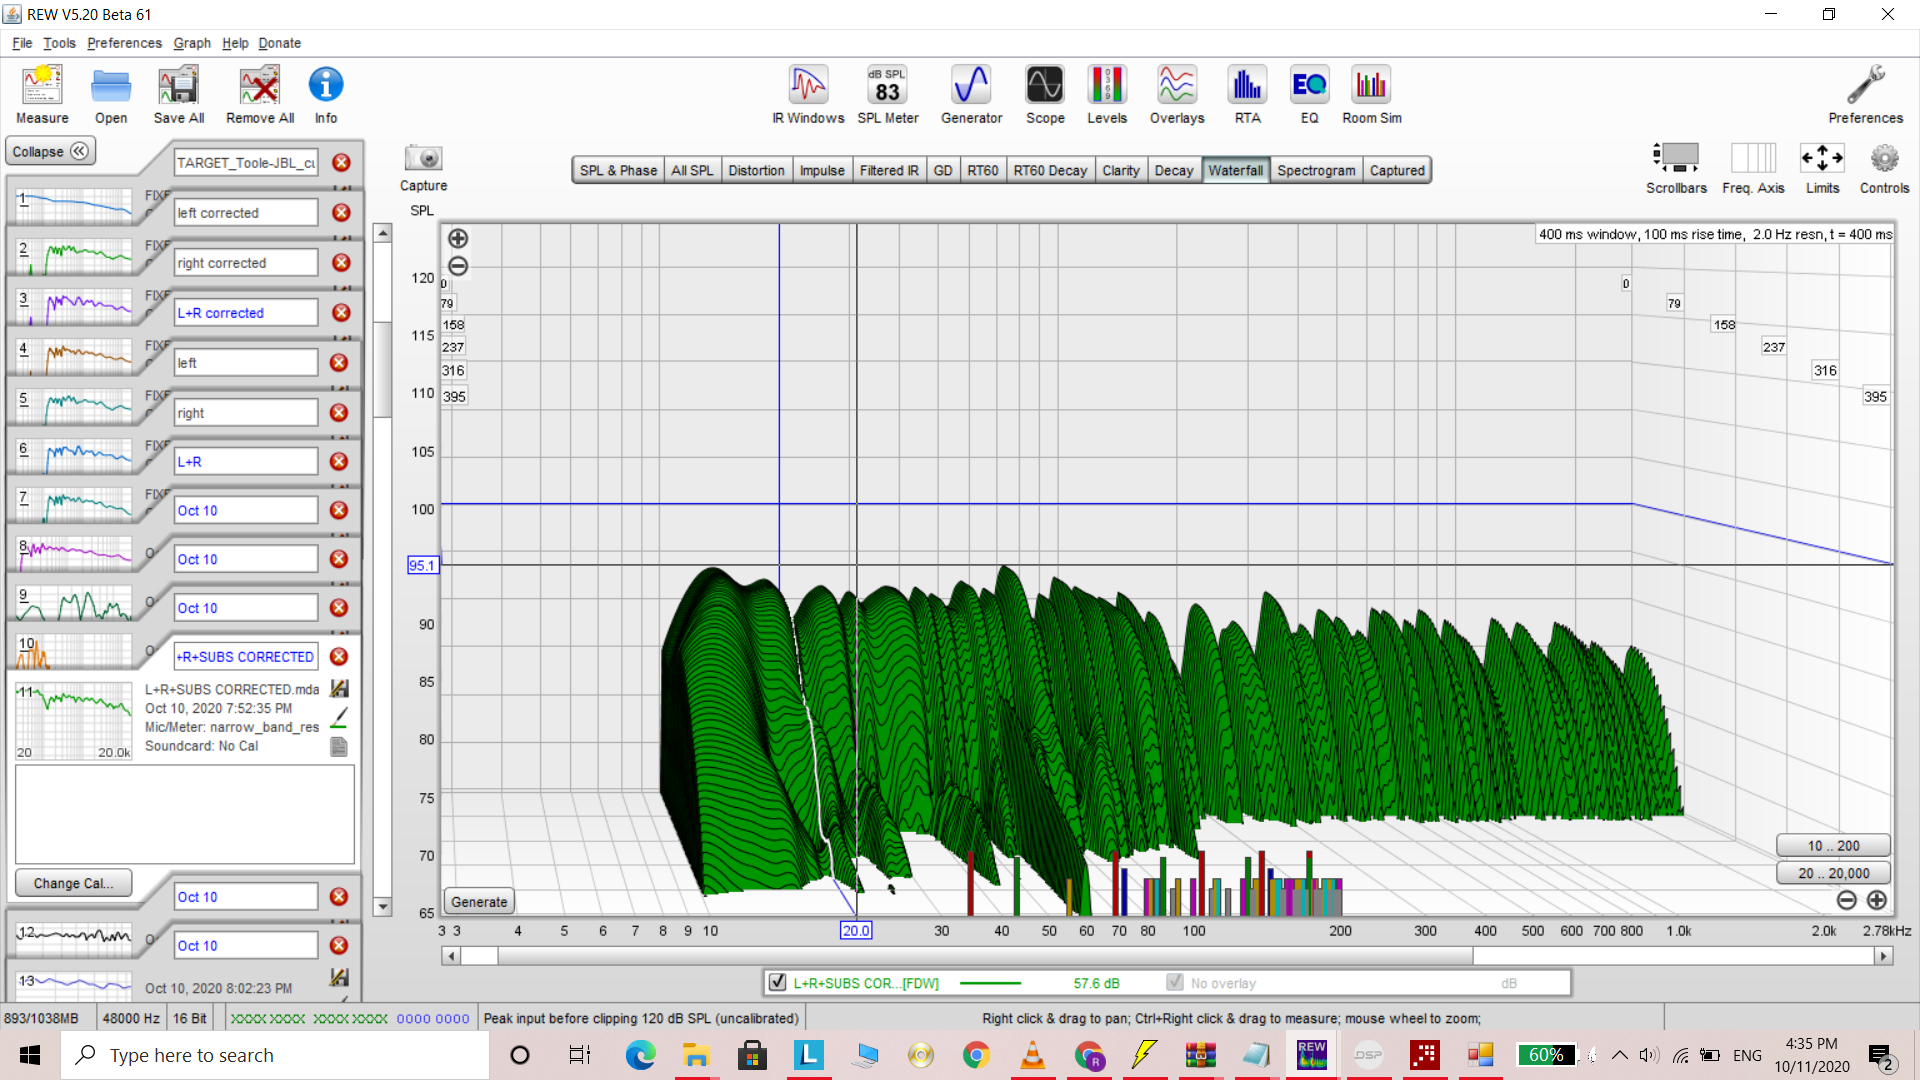Delete the 'L+R corrected' measurement
The width and height of the screenshot is (1920, 1080).
tap(341, 312)
